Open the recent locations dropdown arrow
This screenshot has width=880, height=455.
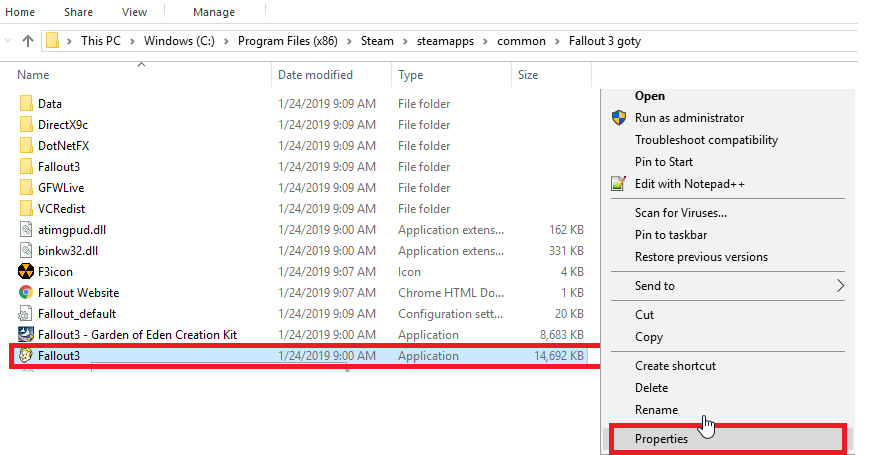pyautogui.click(x=7, y=40)
